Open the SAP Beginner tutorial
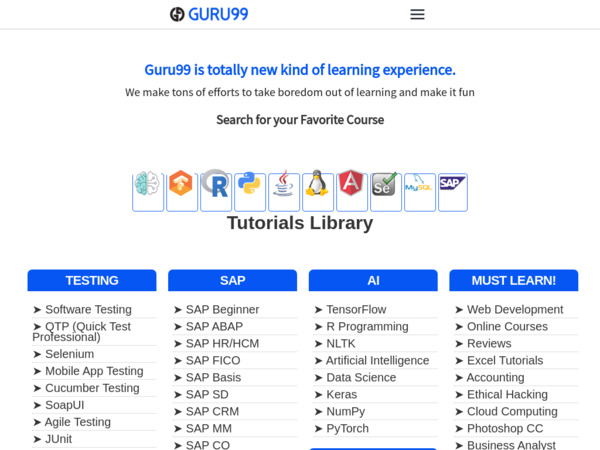 pyautogui.click(x=222, y=309)
